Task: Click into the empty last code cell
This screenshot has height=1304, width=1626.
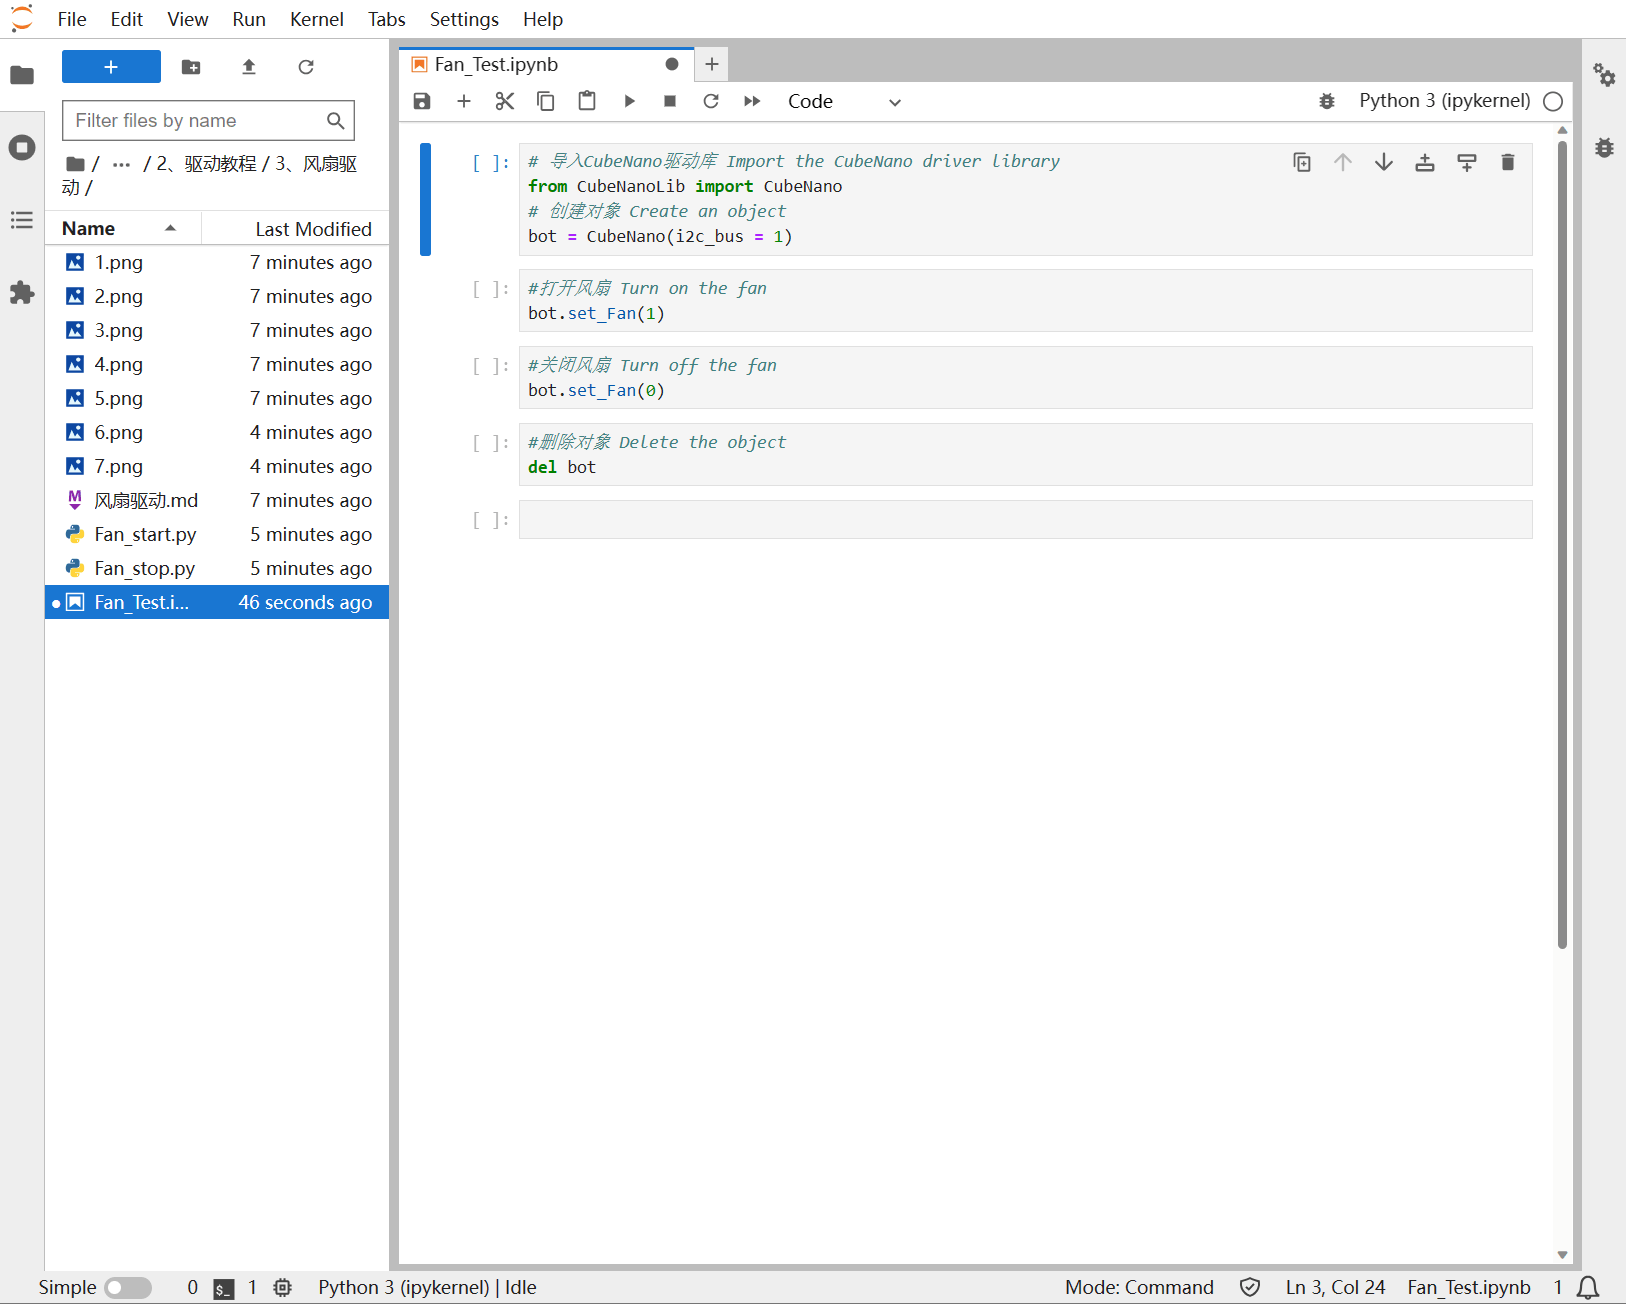Action: pyautogui.click(x=1025, y=519)
